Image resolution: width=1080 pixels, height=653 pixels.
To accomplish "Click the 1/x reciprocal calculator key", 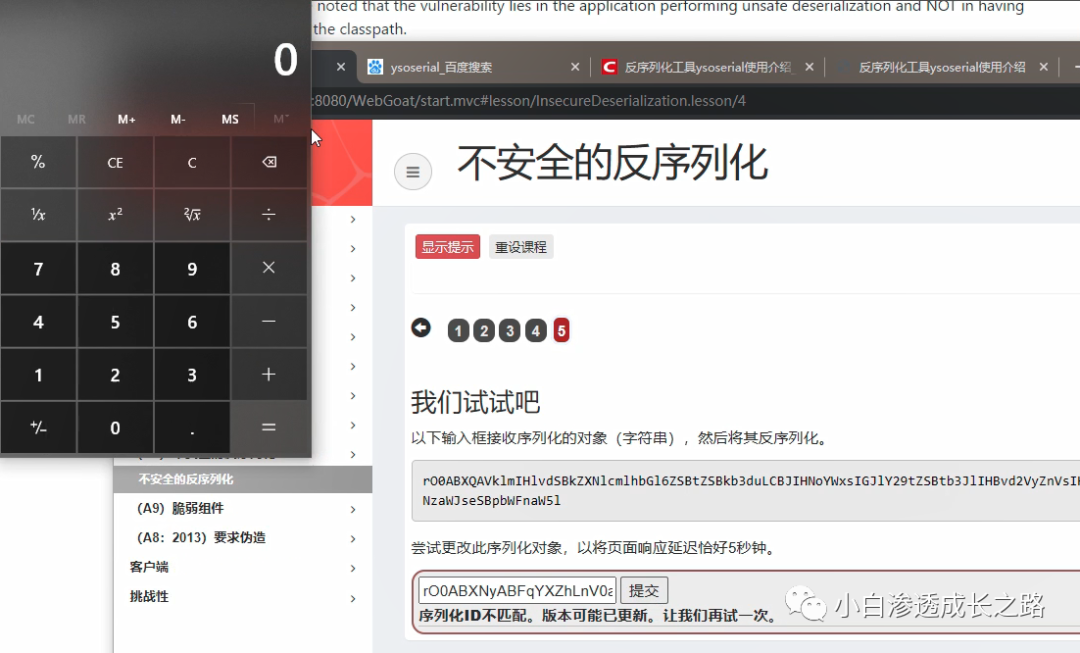I will pyautogui.click(x=39, y=214).
